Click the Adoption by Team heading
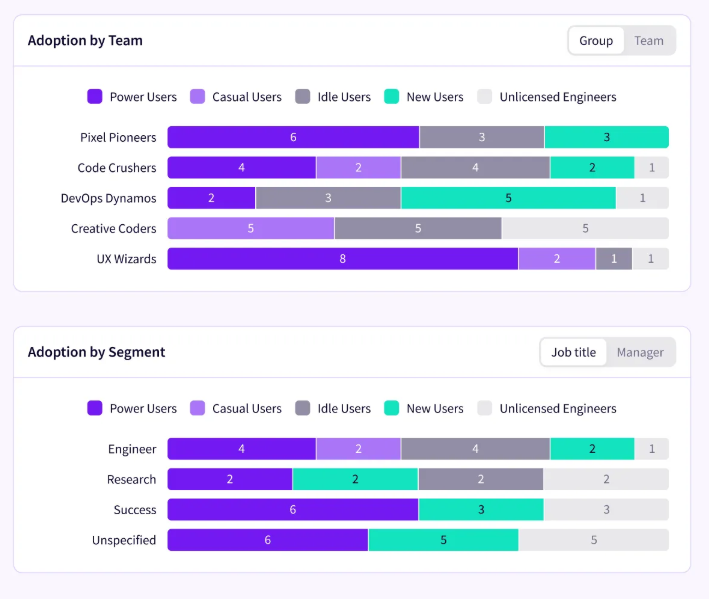The height and width of the screenshot is (599, 709). (85, 41)
